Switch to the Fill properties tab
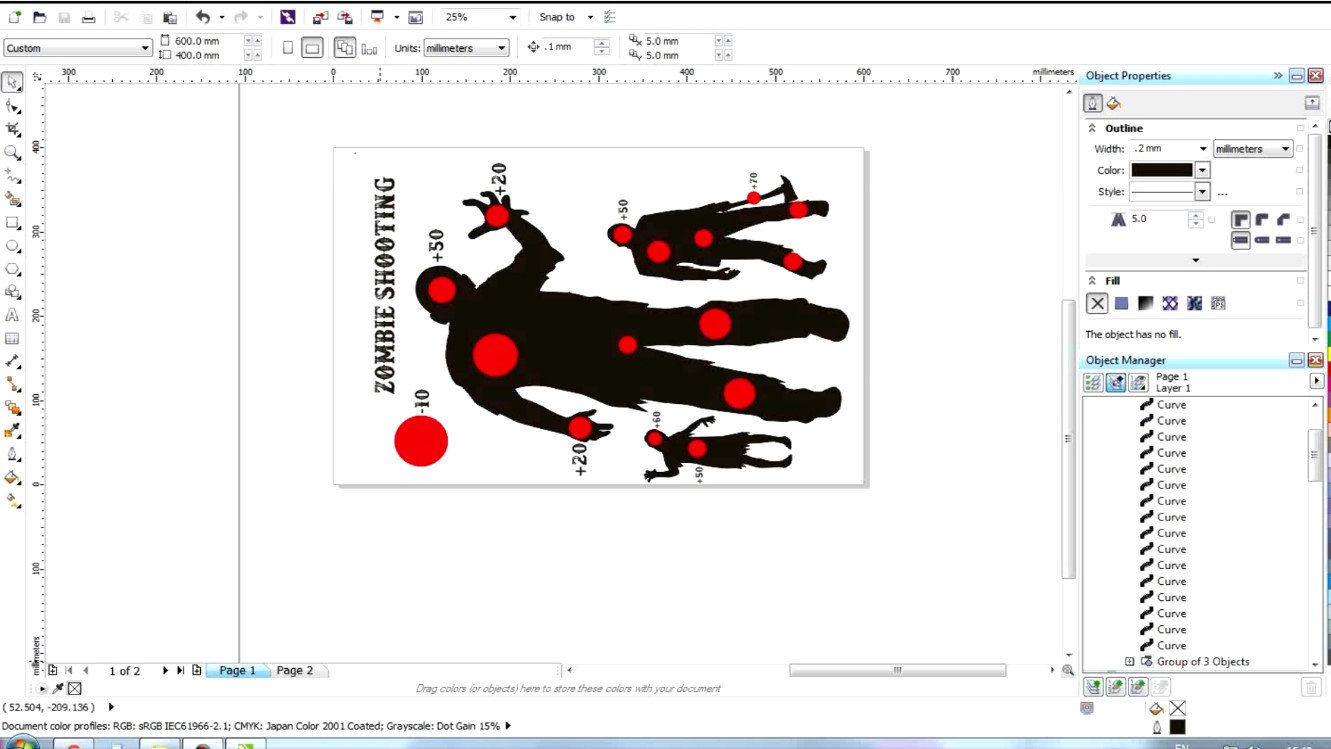This screenshot has height=749, width=1331. tap(1114, 103)
